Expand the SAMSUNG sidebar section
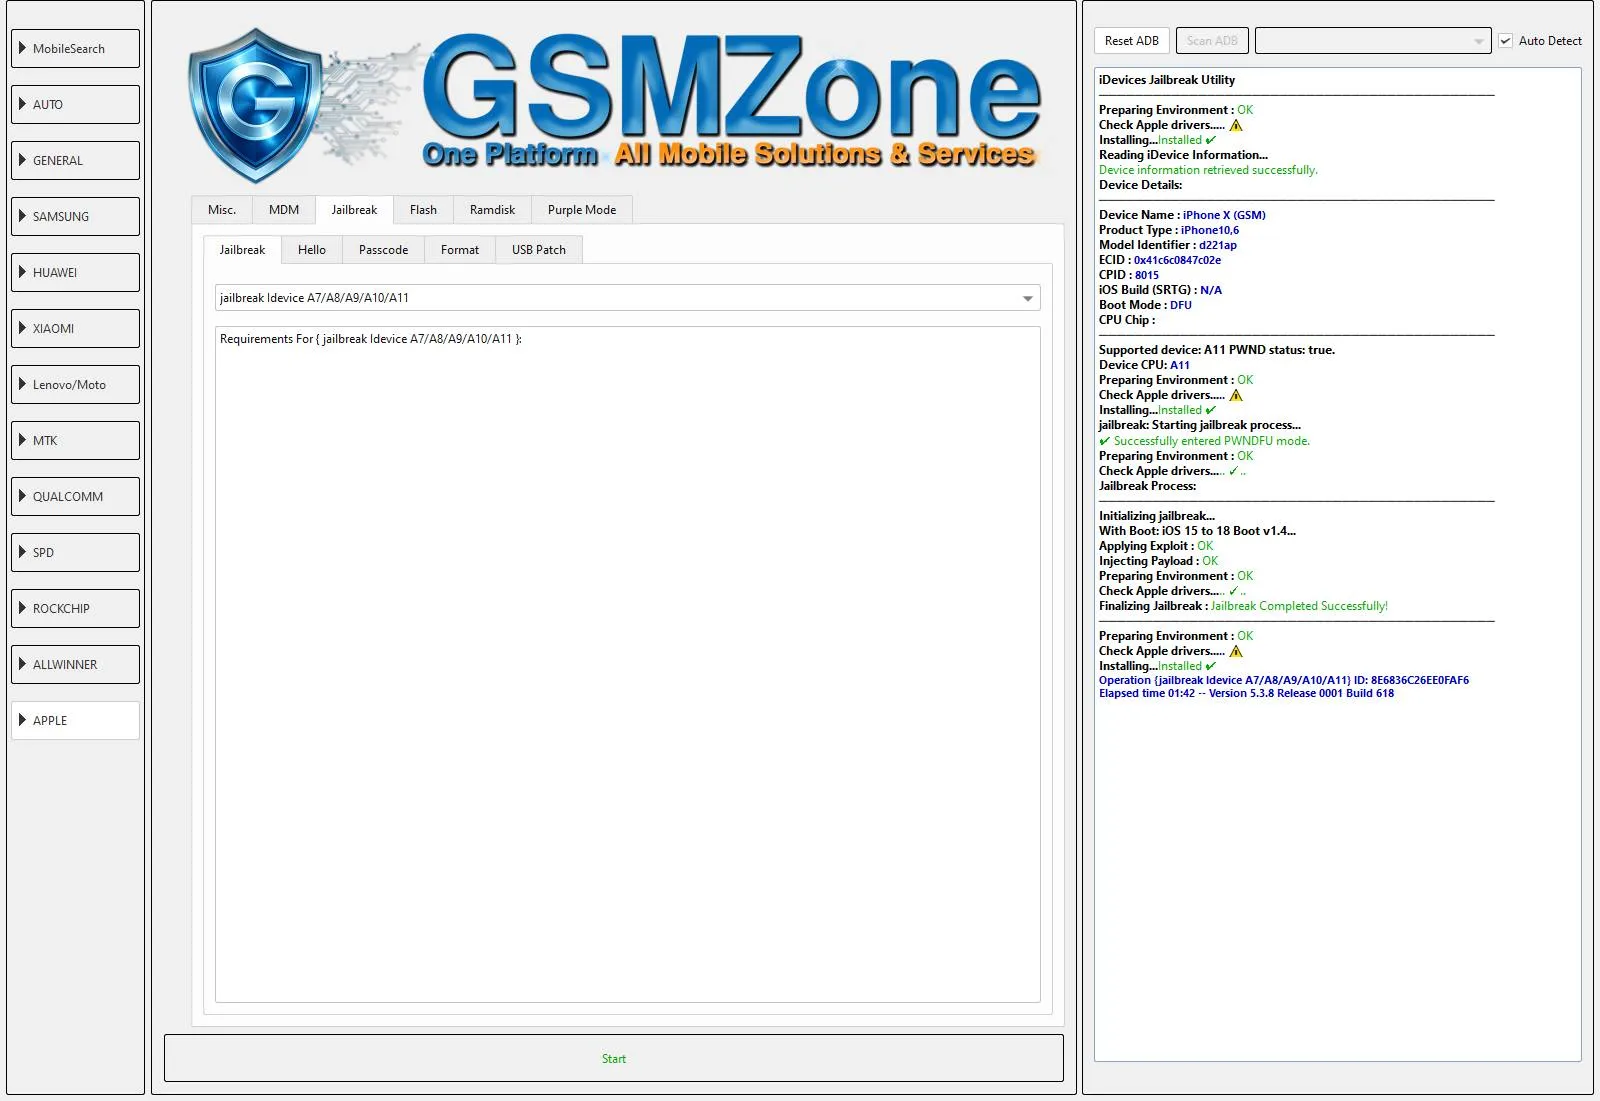The height and width of the screenshot is (1101, 1600). [x=75, y=217]
